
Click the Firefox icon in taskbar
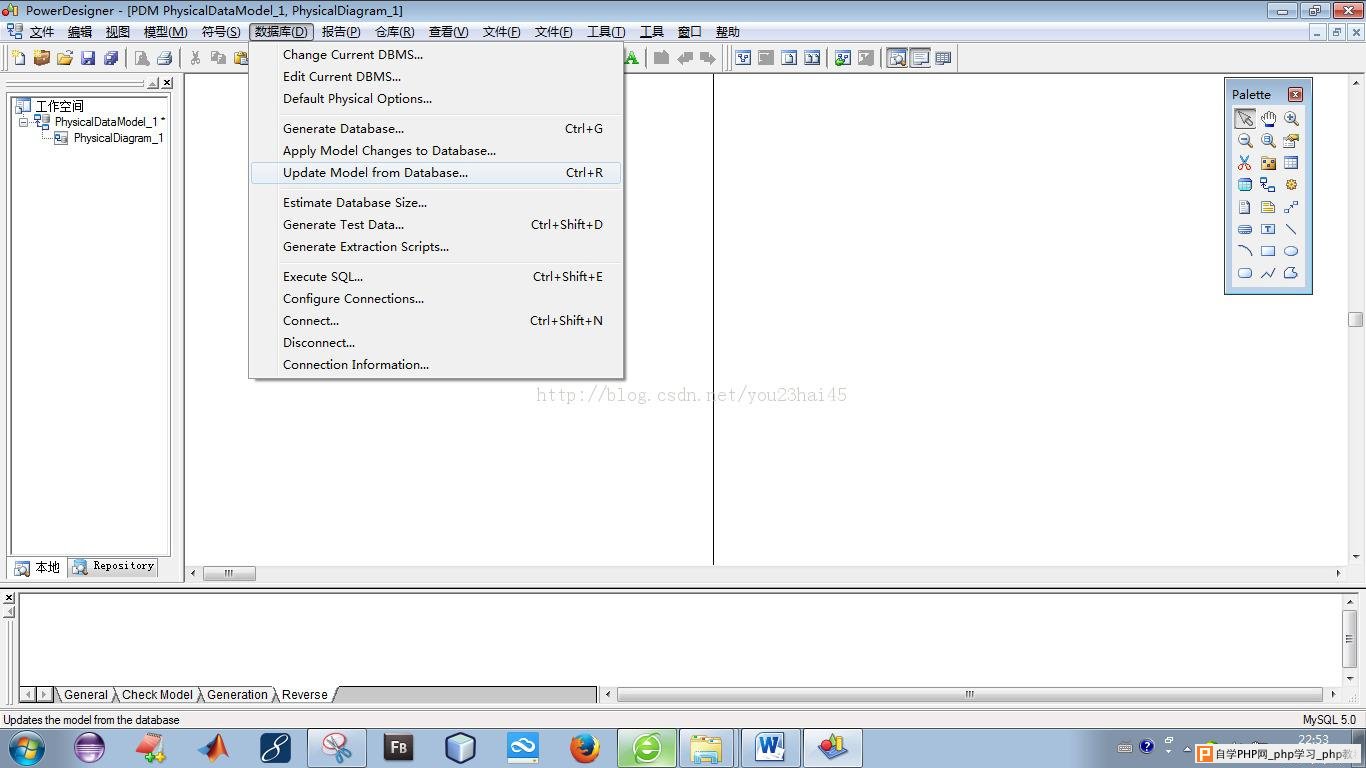click(585, 747)
